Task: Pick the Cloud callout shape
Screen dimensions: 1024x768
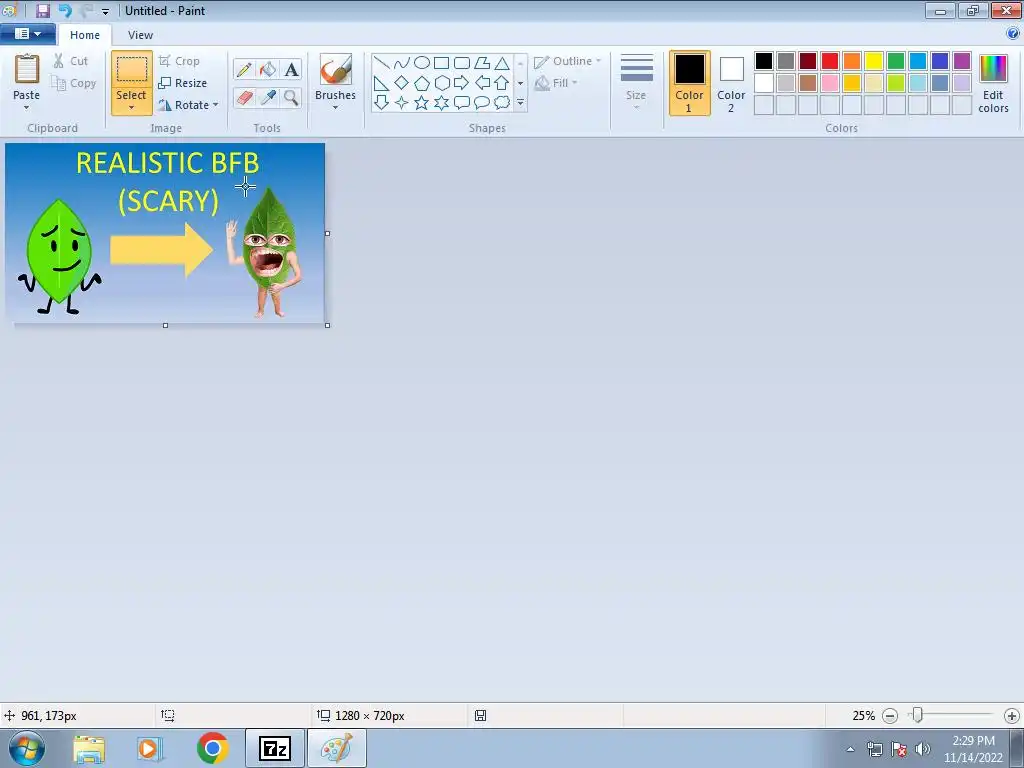Action: [502, 103]
